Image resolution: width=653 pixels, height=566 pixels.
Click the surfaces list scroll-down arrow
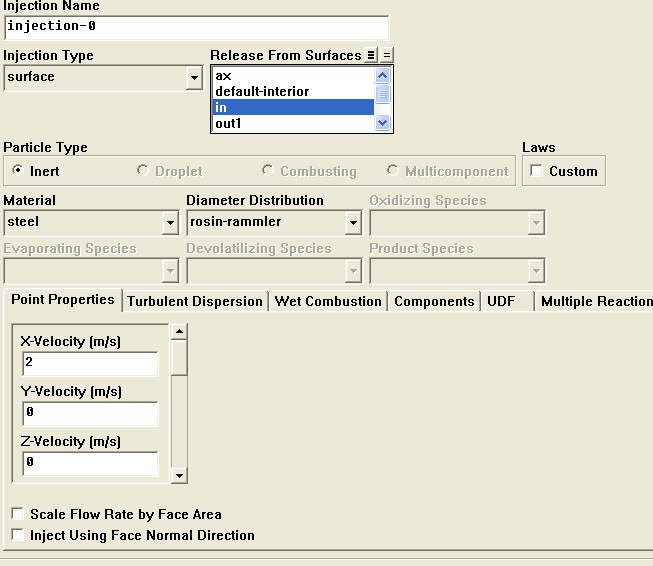point(382,123)
